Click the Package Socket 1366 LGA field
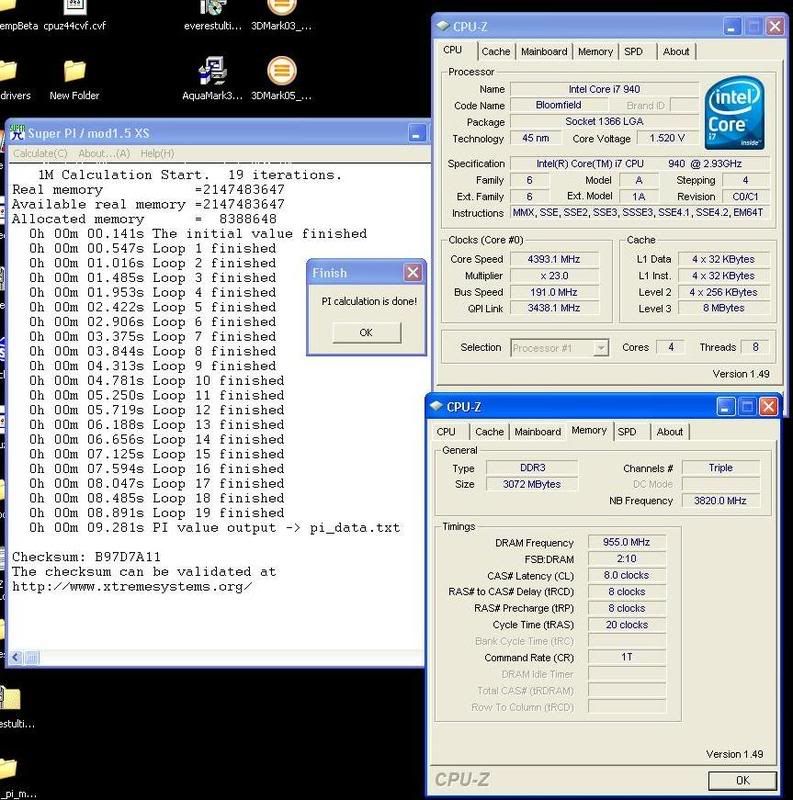Screen dimensions: 793x800 (x=604, y=121)
